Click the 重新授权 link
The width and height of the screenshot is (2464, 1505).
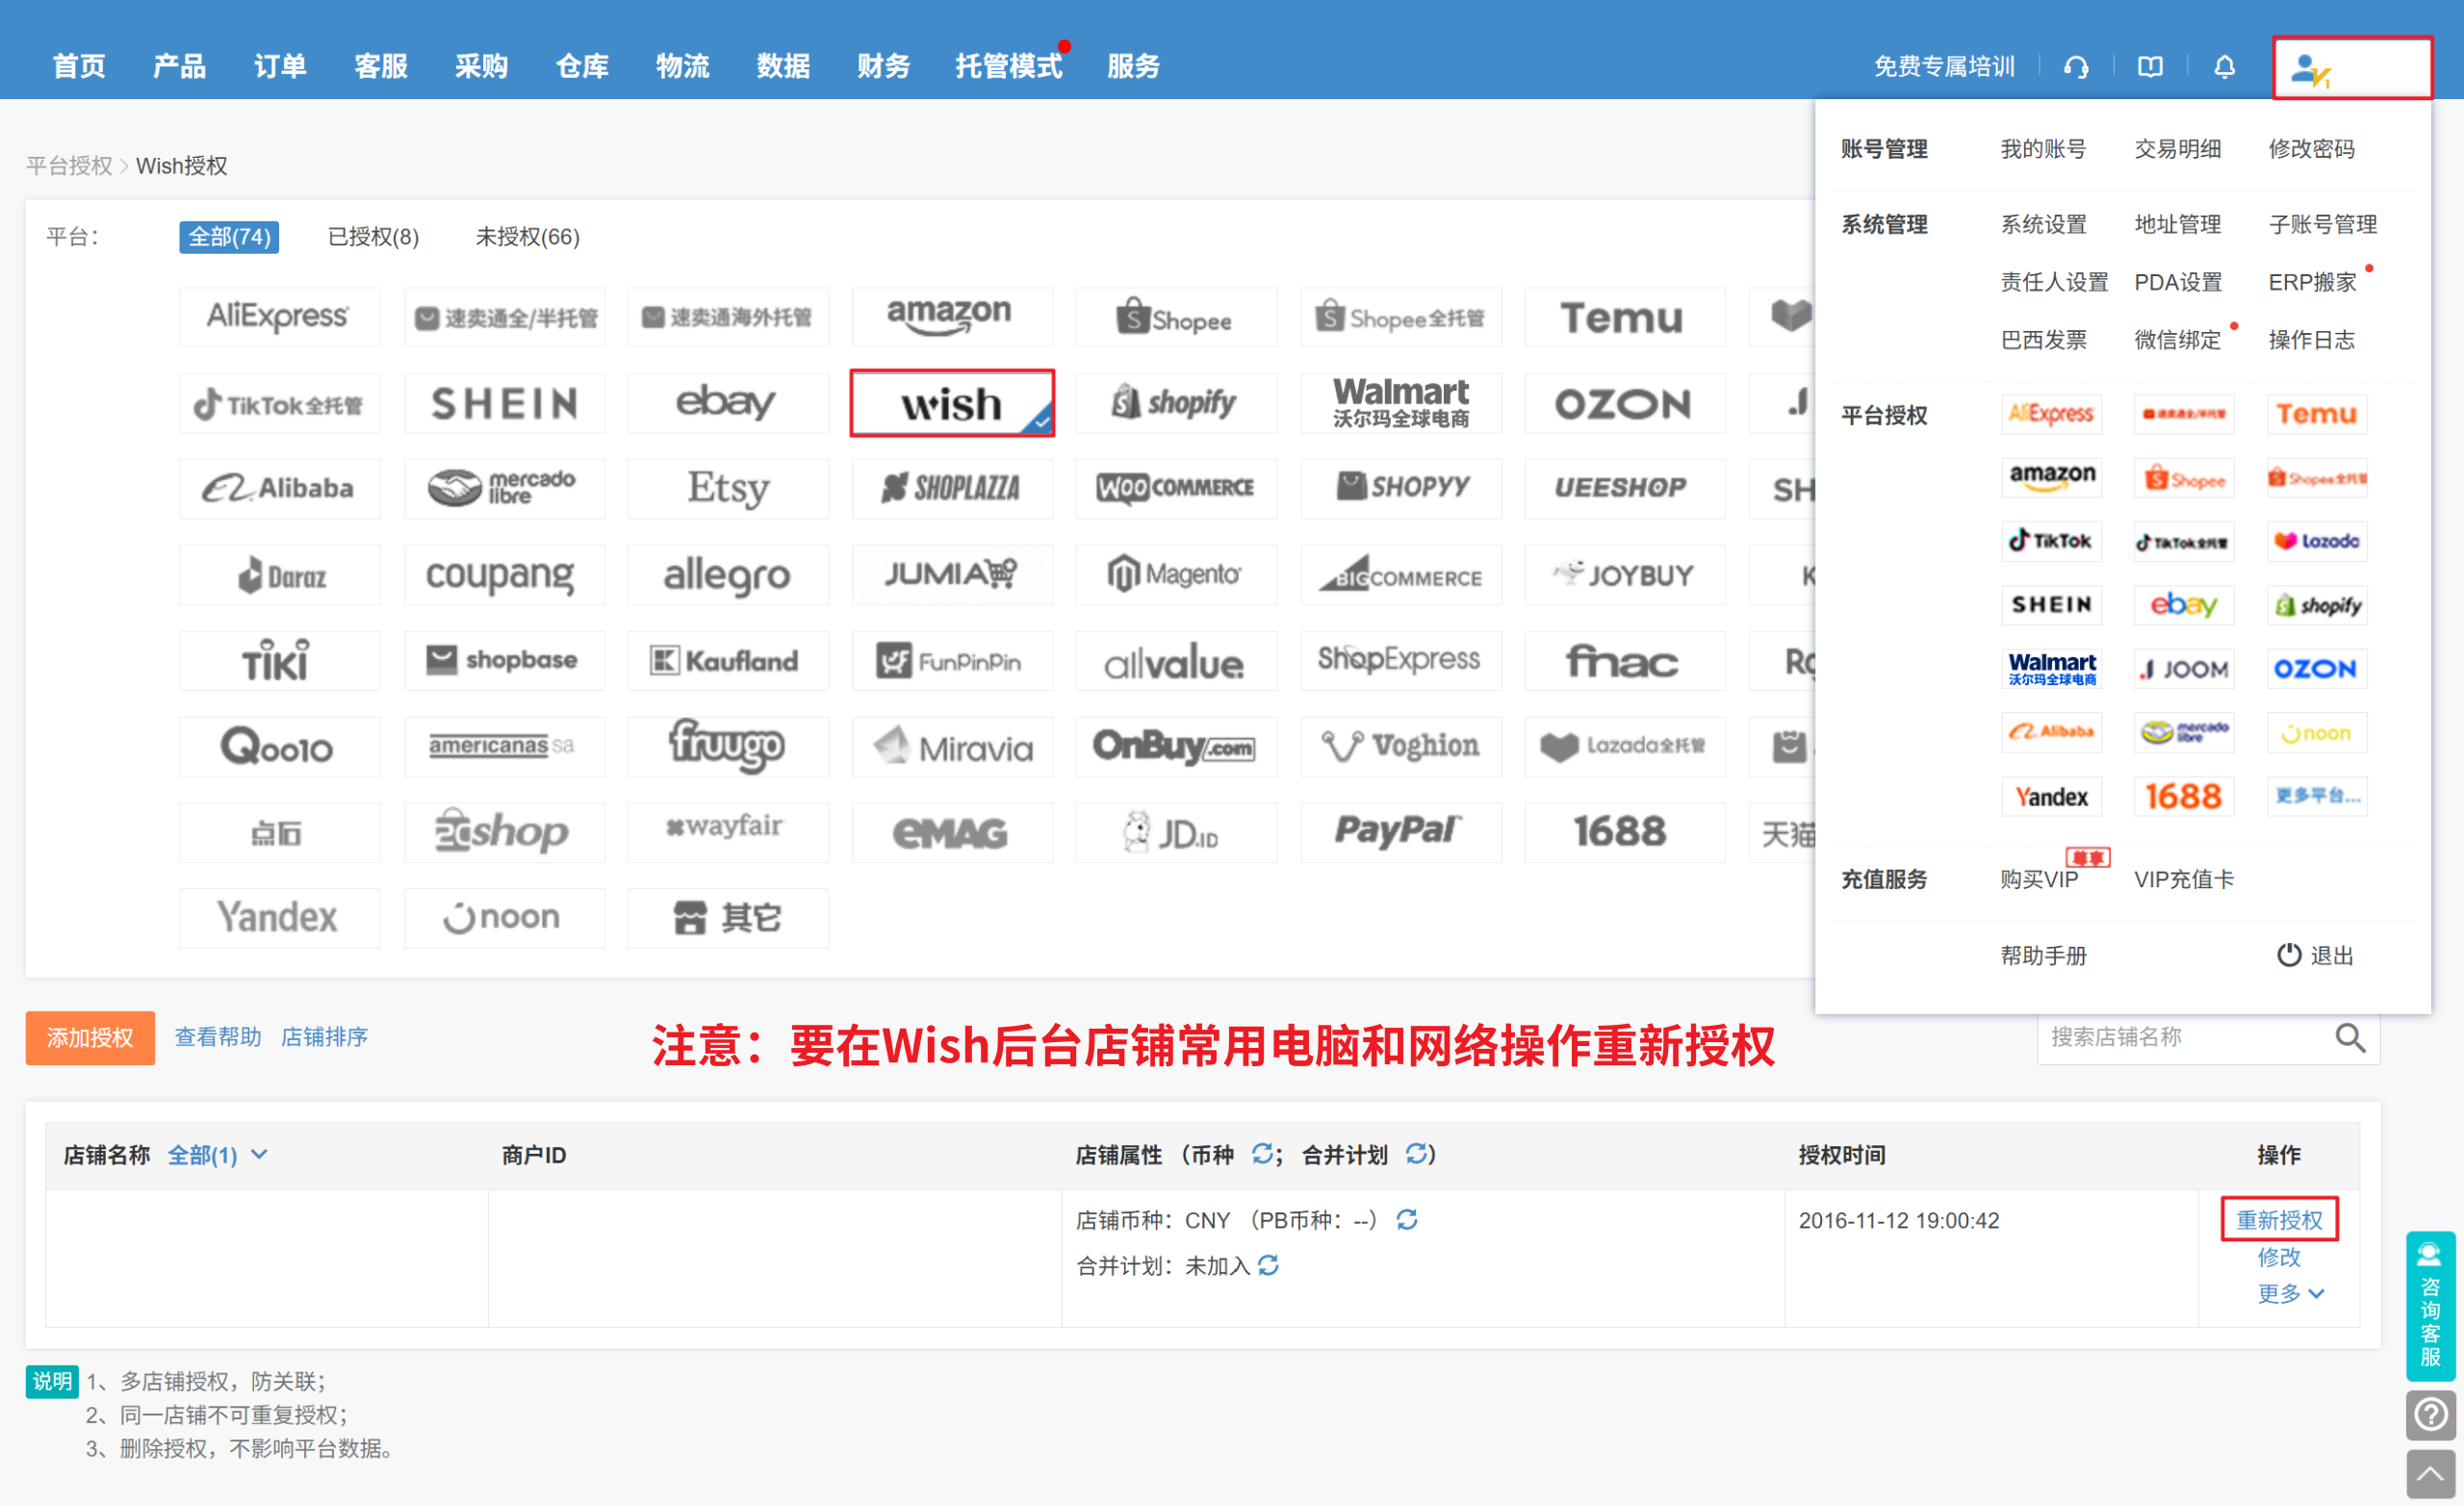click(2279, 1220)
